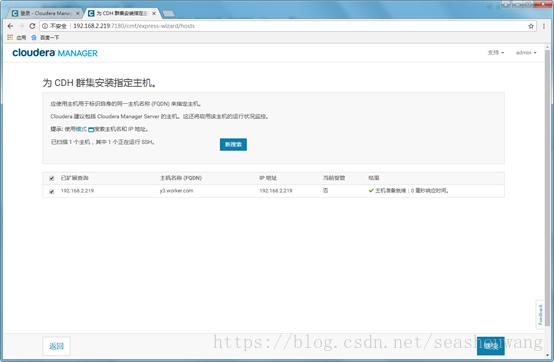Screen dimensions: 554x362
Task: Reload the page with the refresh icon
Action: (x=32, y=26)
